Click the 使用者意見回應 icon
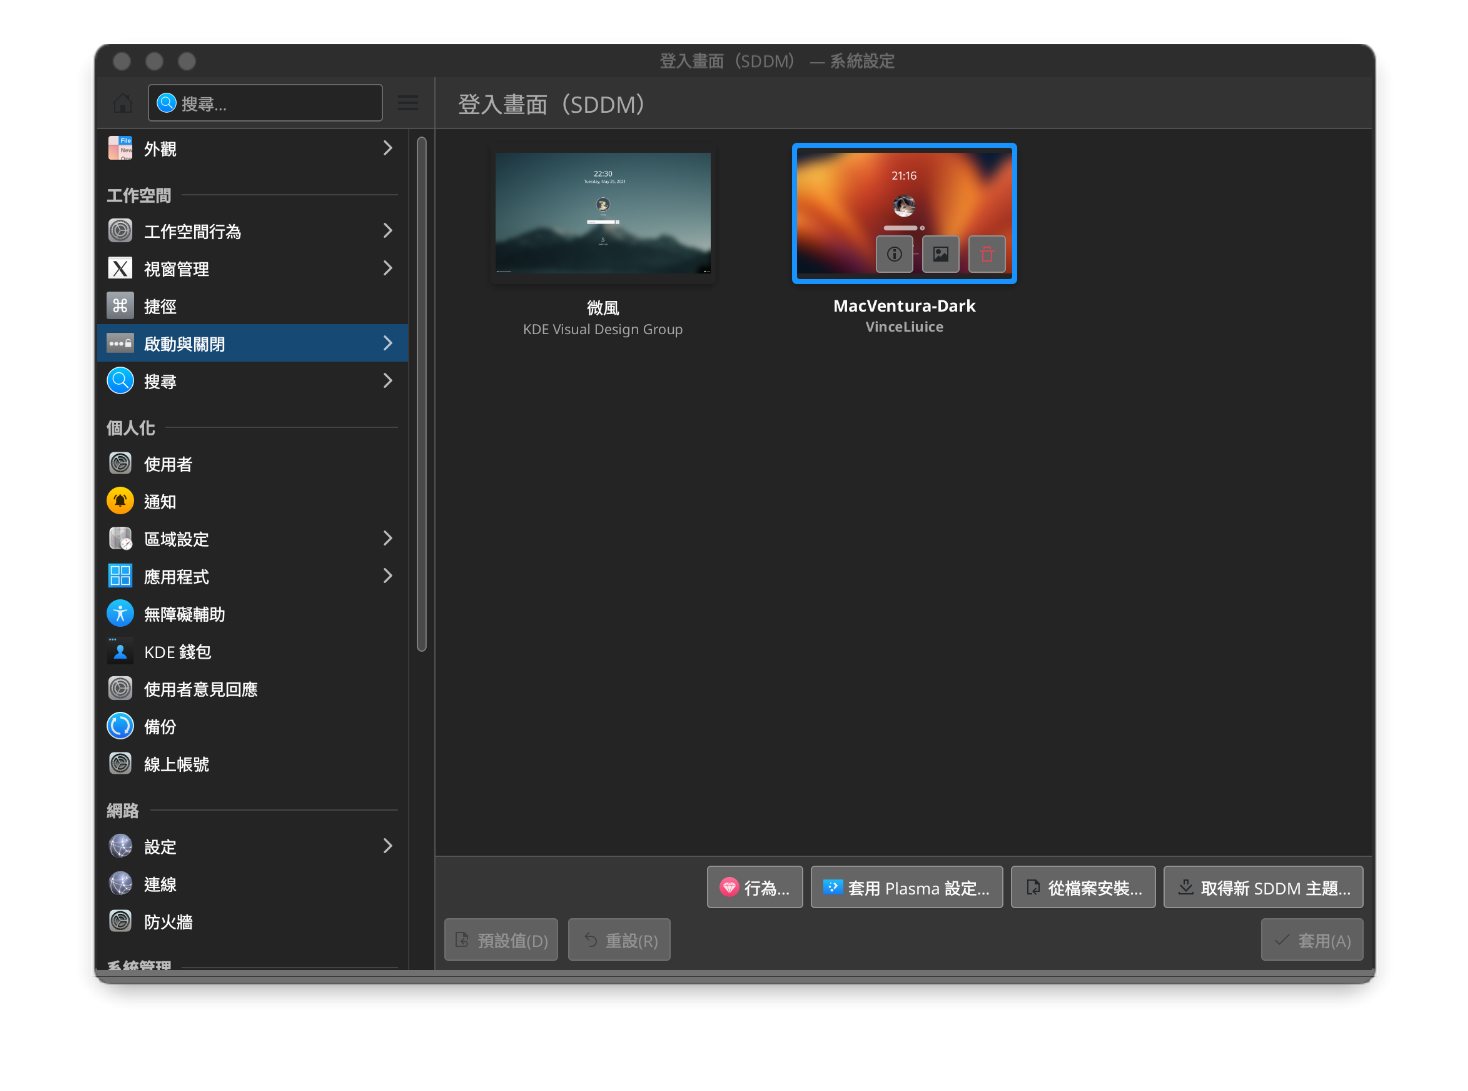 click(x=120, y=689)
